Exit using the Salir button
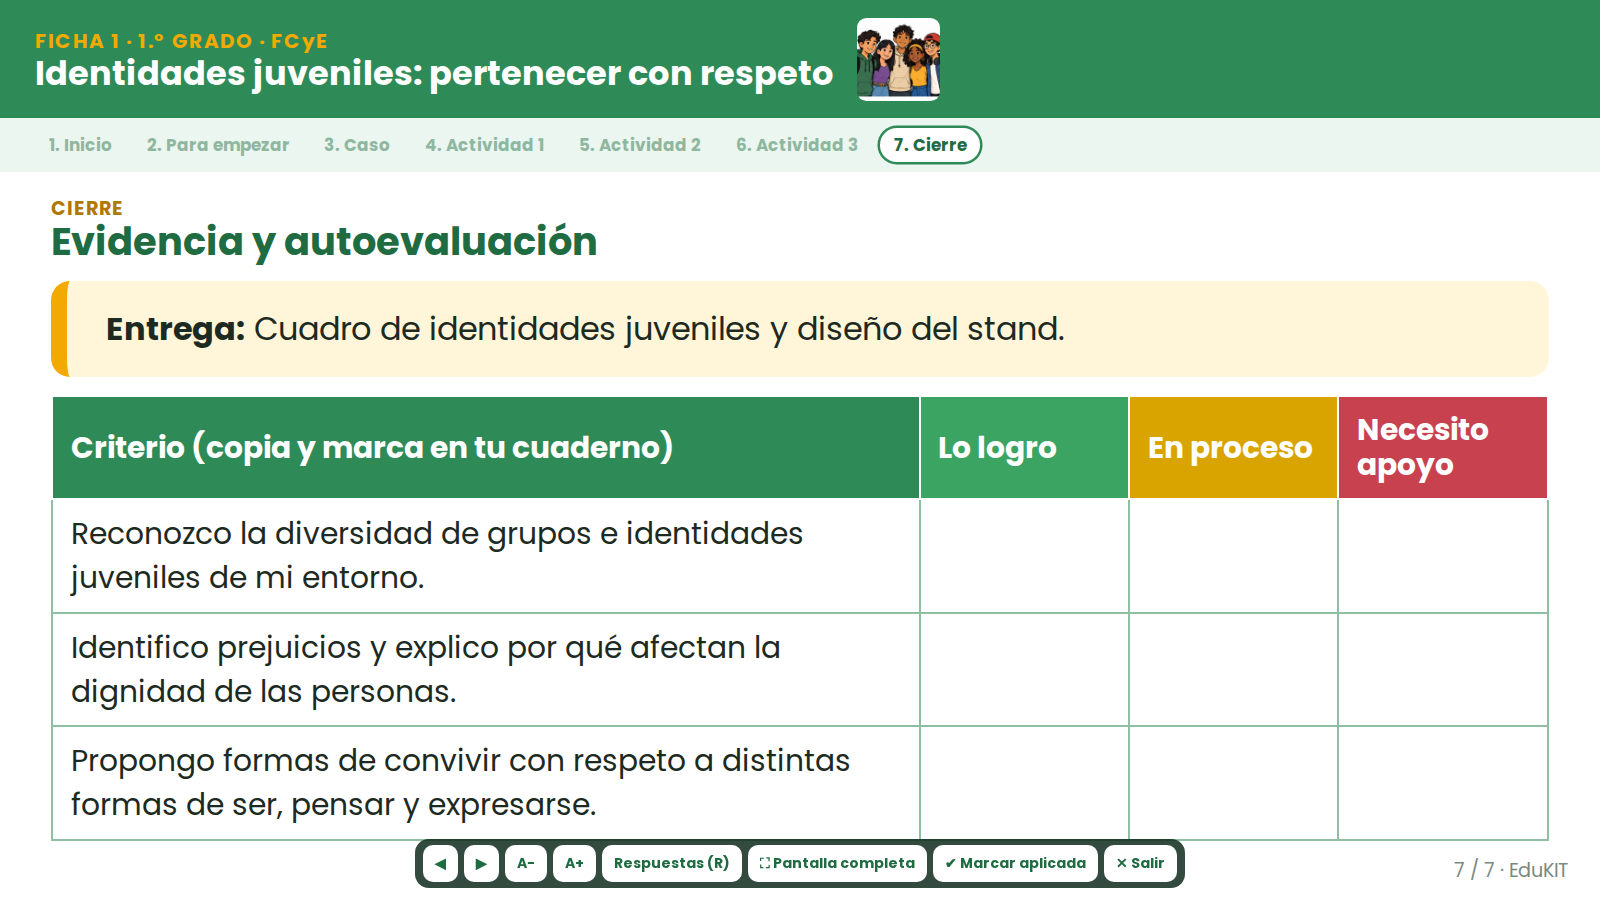The height and width of the screenshot is (900, 1600). [1140, 863]
